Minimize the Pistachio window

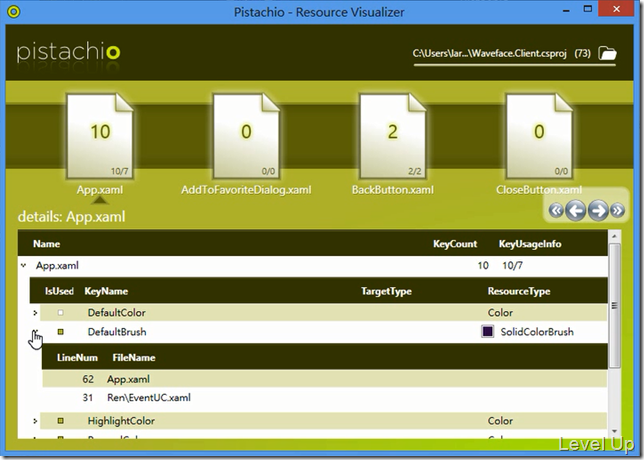(x=566, y=10)
